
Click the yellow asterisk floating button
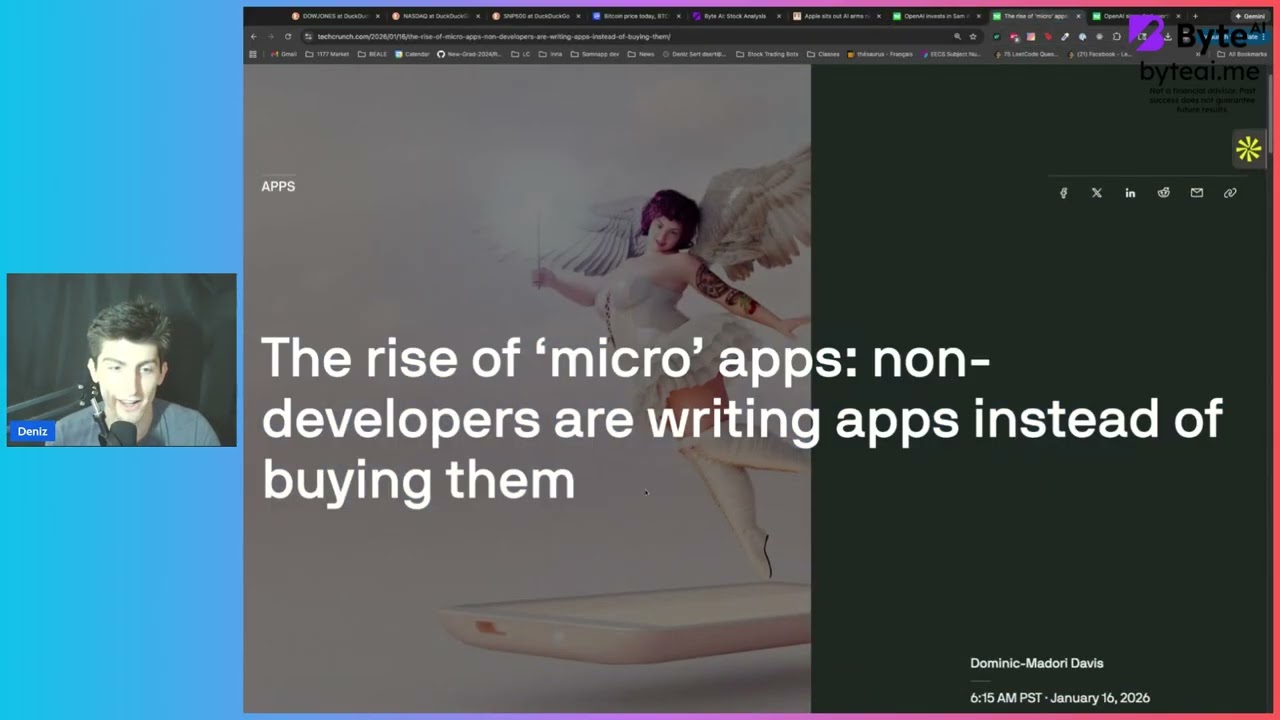[1248, 149]
